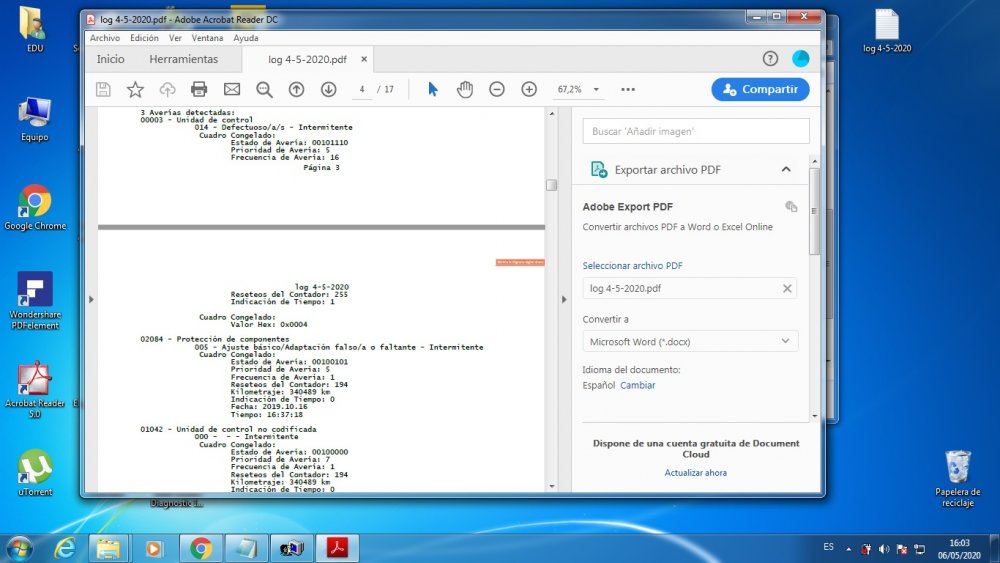The width and height of the screenshot is (1000, 563).
Task: Collapse the right tools pane arrow
Action: [x=564, y=299]
